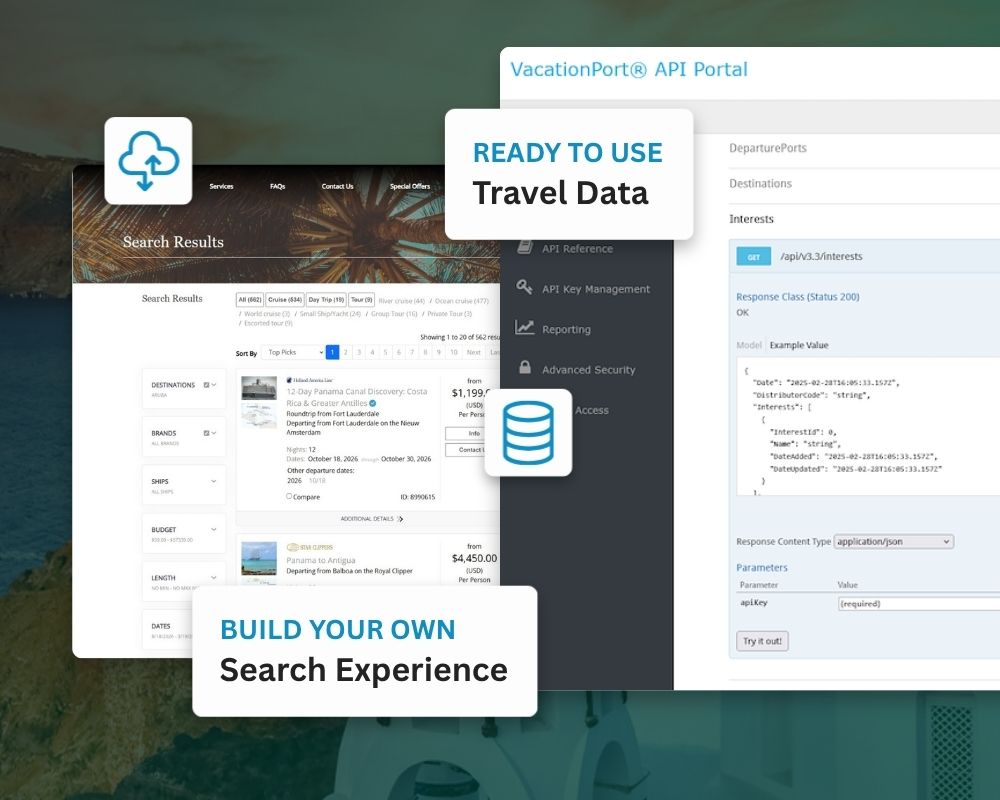Viewport: 1000px width, 800px height.
Task: Open Services in the site navigation
Action: coord(221,186)
